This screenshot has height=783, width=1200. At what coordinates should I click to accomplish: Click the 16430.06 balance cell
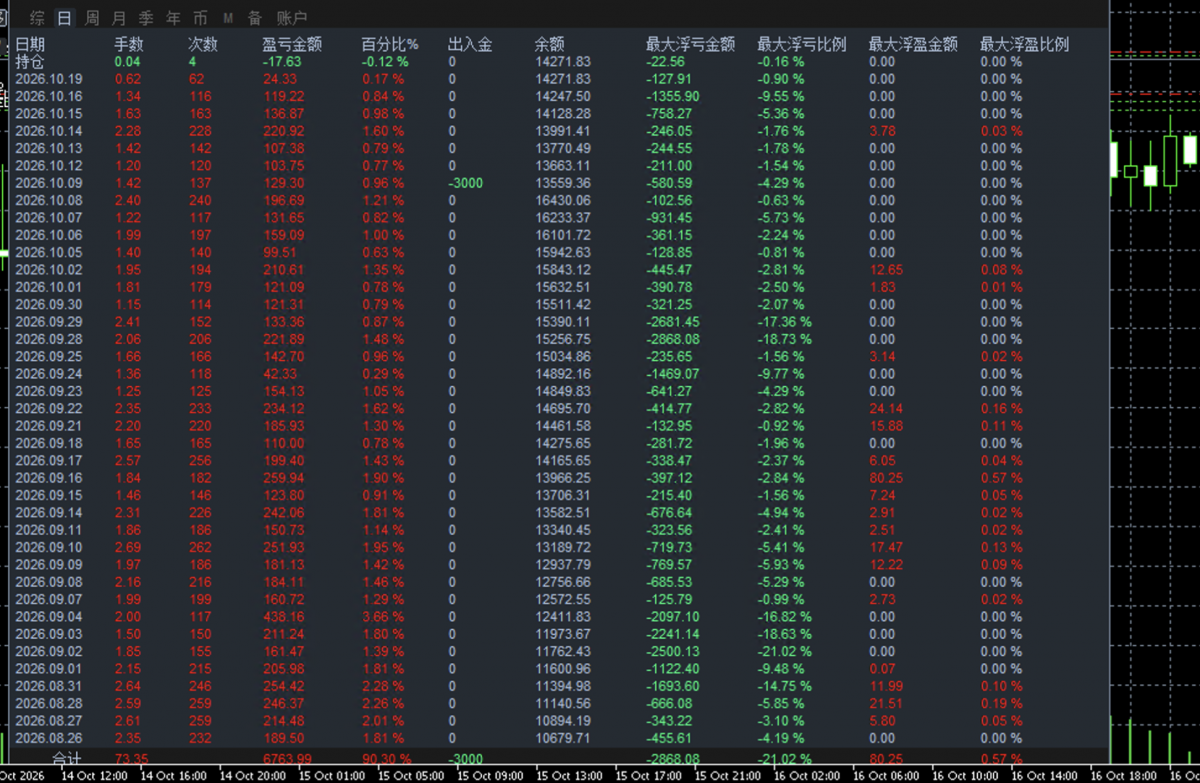coord(563,200)
